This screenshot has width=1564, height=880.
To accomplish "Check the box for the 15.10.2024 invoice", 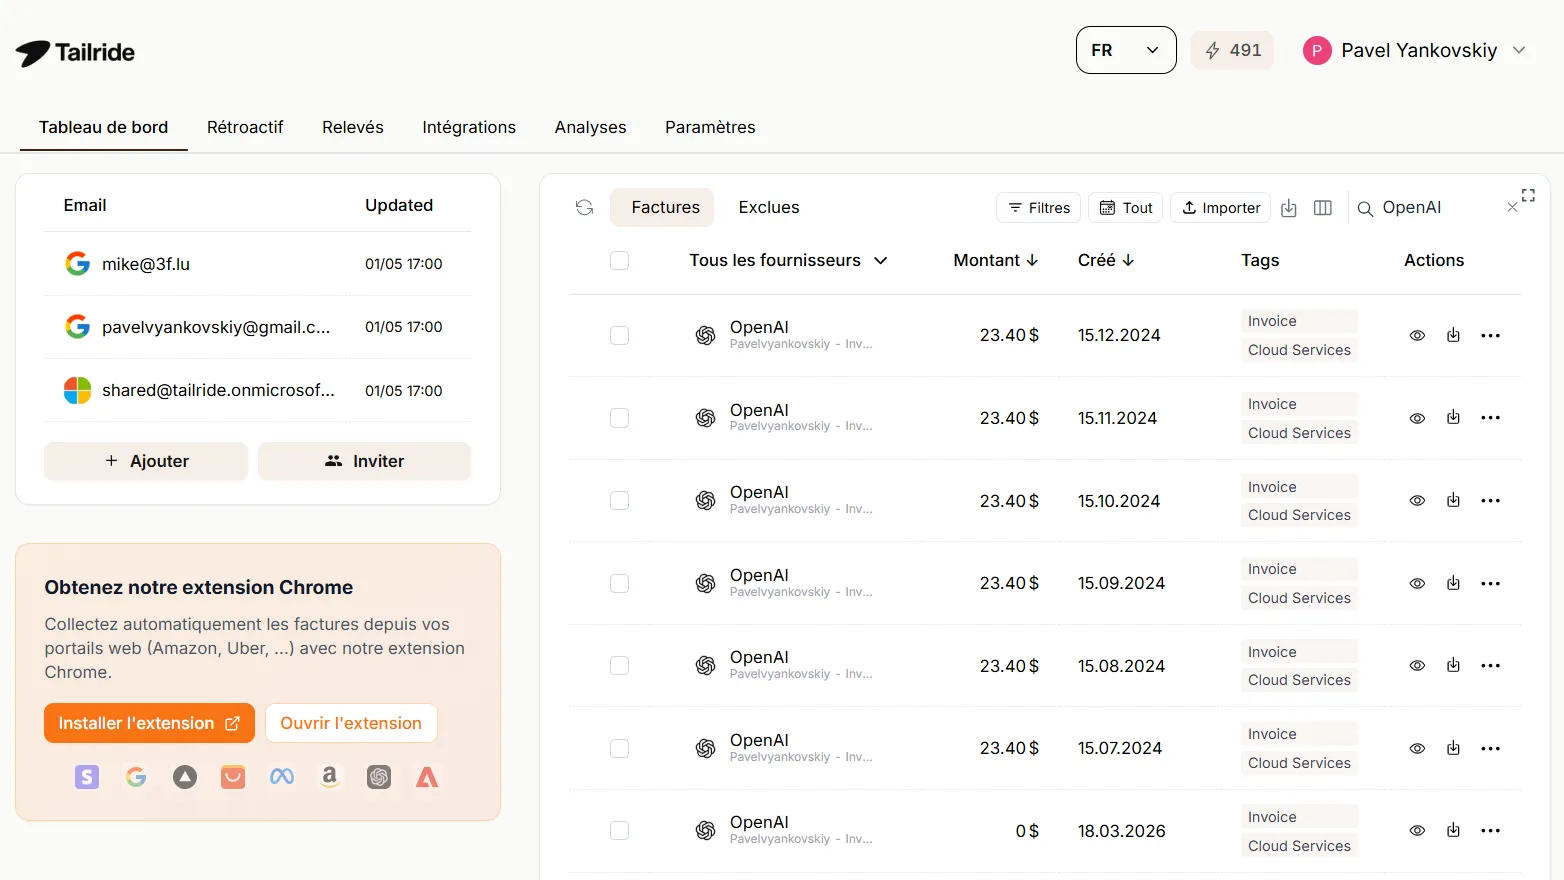I will [x=619, y=500].
